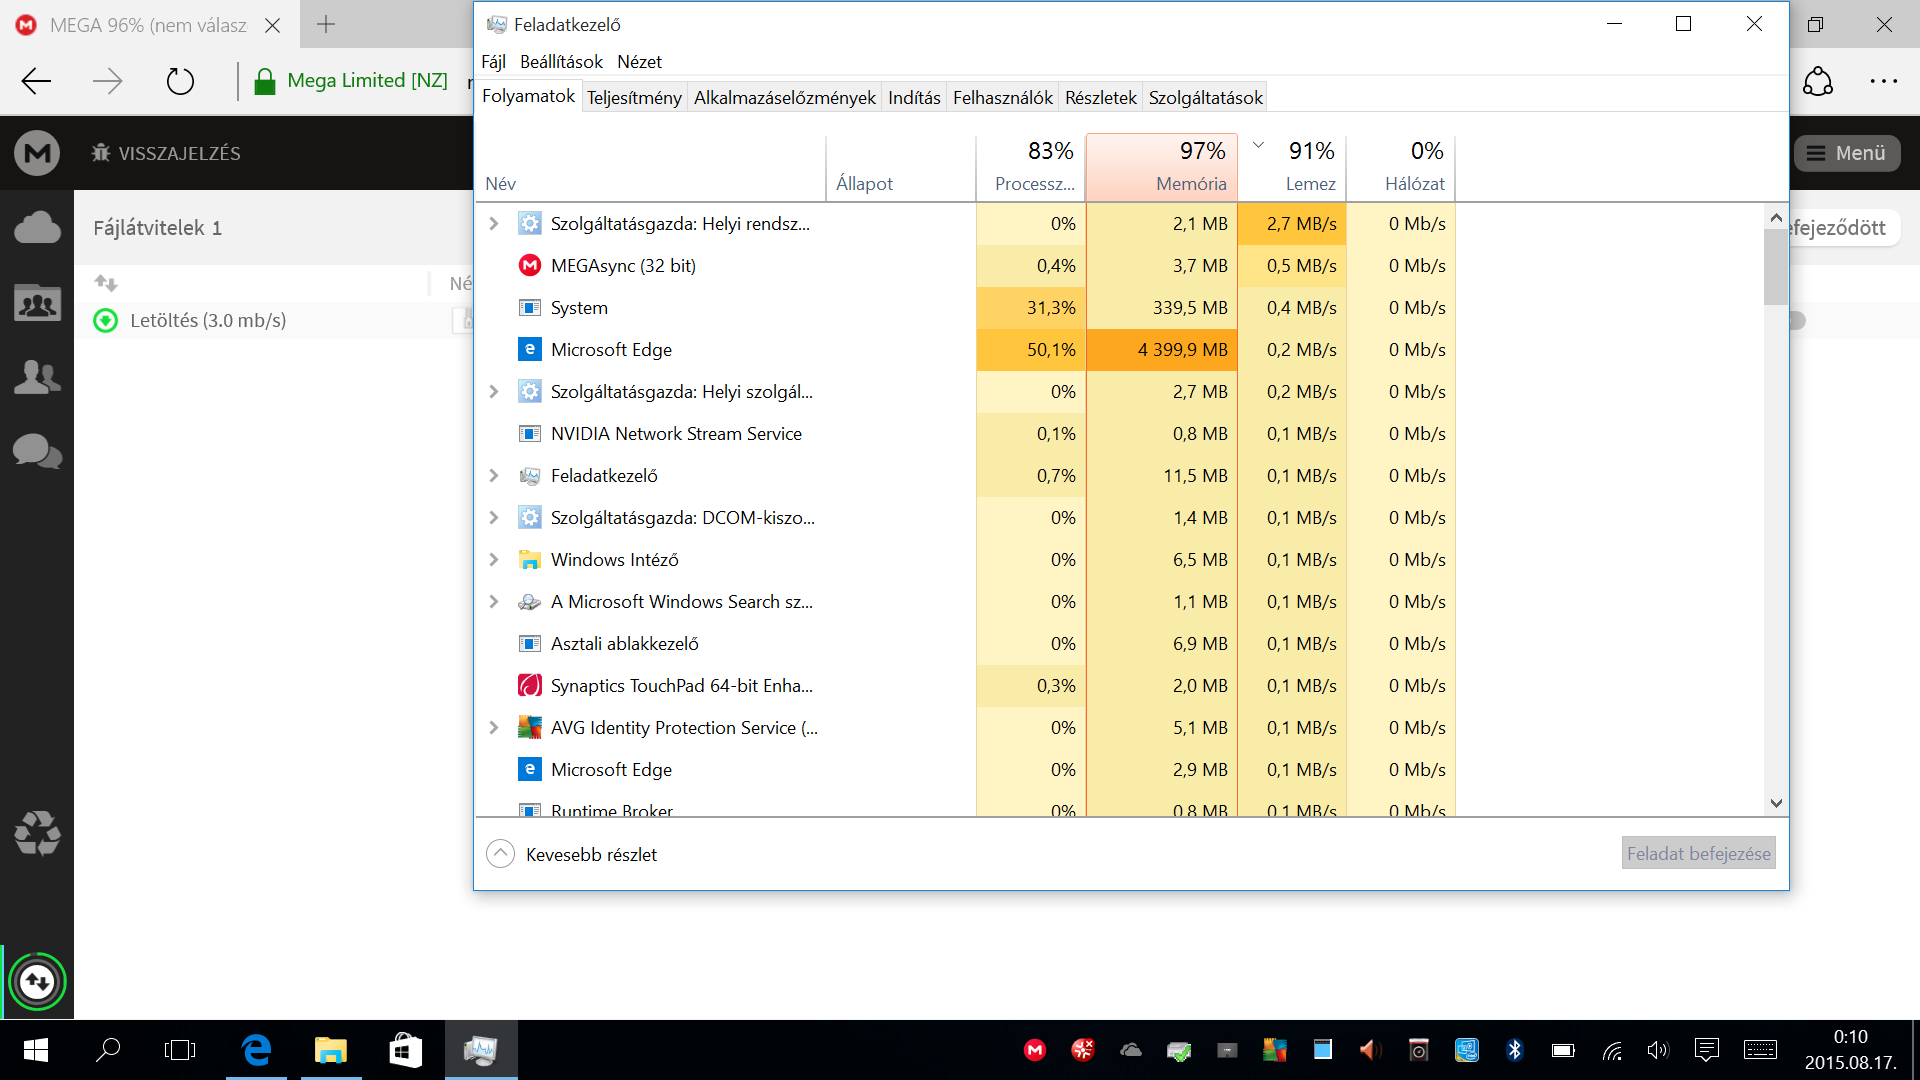Click the Edge browser back arrow
1920x1080 pixels.
pos(36,81)
